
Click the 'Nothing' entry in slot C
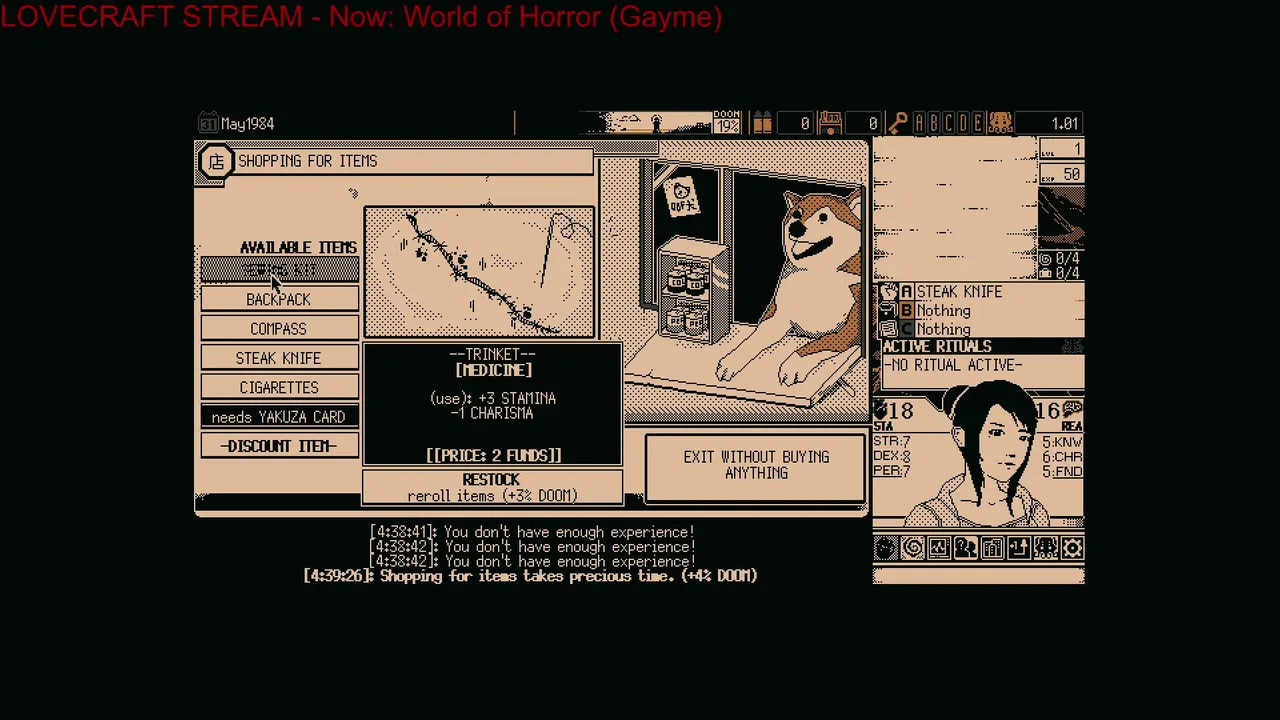pos(943,329)
